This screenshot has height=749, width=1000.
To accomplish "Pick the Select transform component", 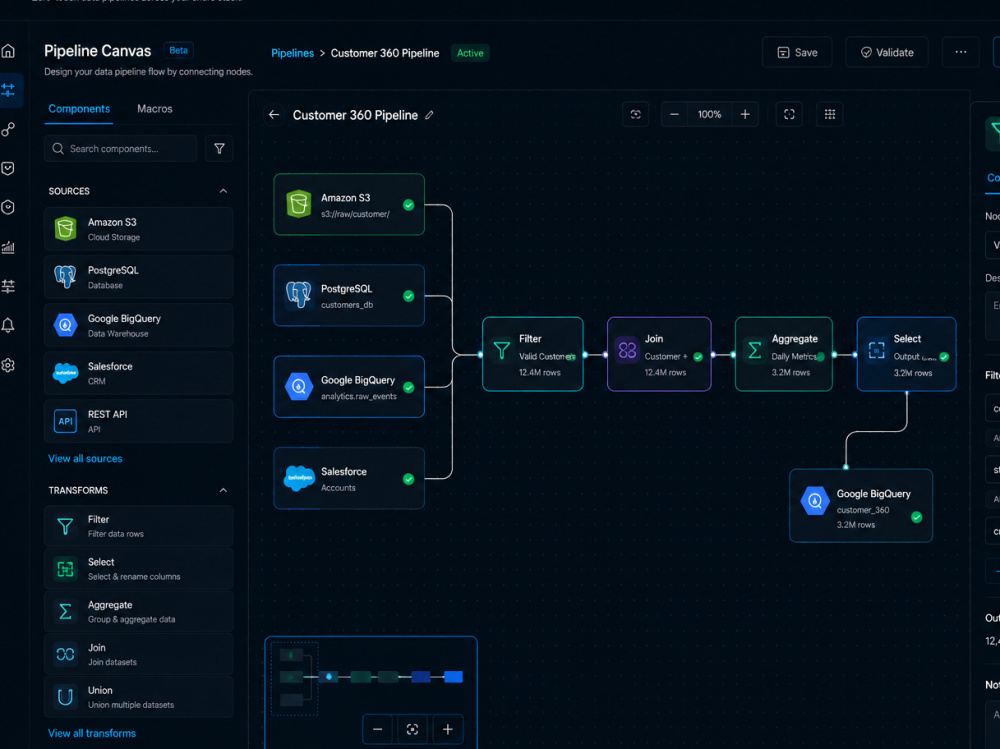I will (x=138, y=569).
